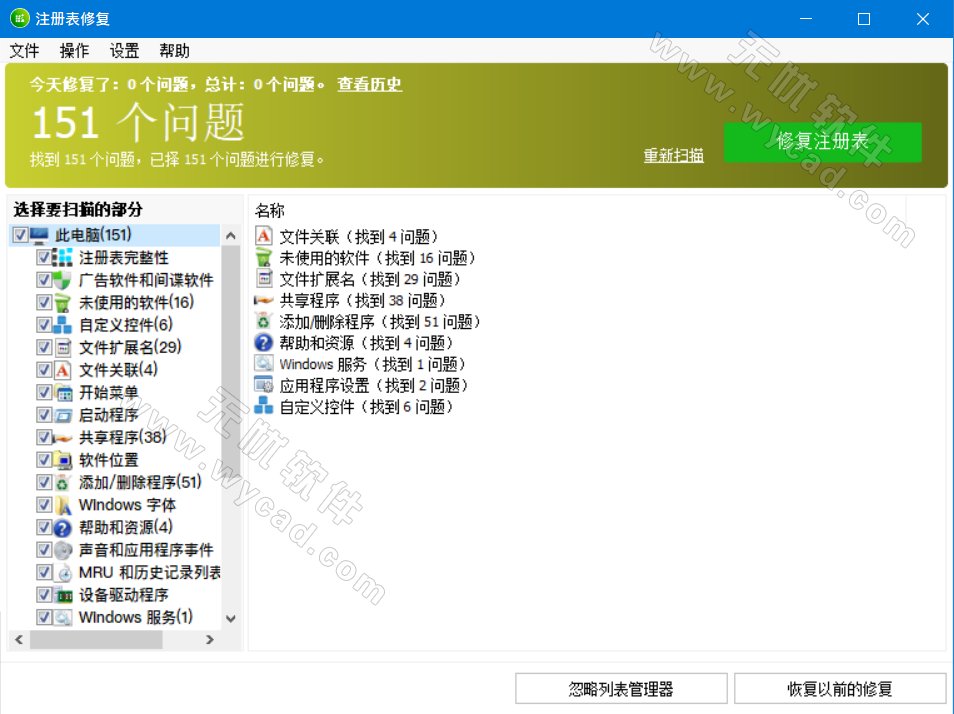Toggle the 注册表完整性 checkbox

click(x=43, y=257)
